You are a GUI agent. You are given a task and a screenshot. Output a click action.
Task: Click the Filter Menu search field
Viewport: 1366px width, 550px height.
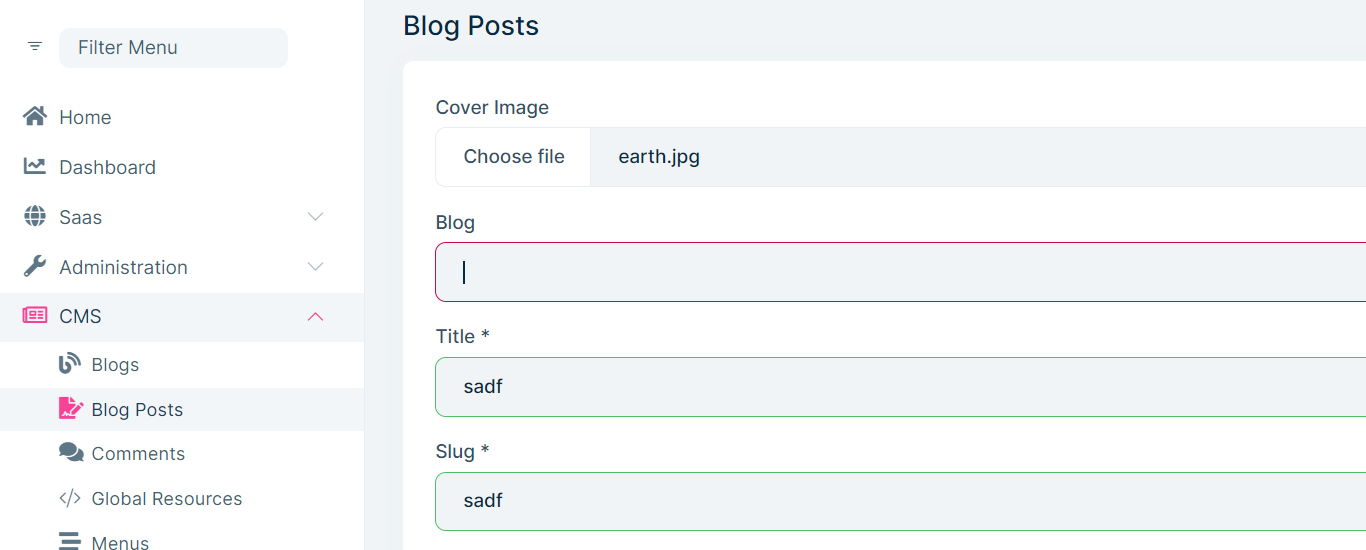(173, 48)
